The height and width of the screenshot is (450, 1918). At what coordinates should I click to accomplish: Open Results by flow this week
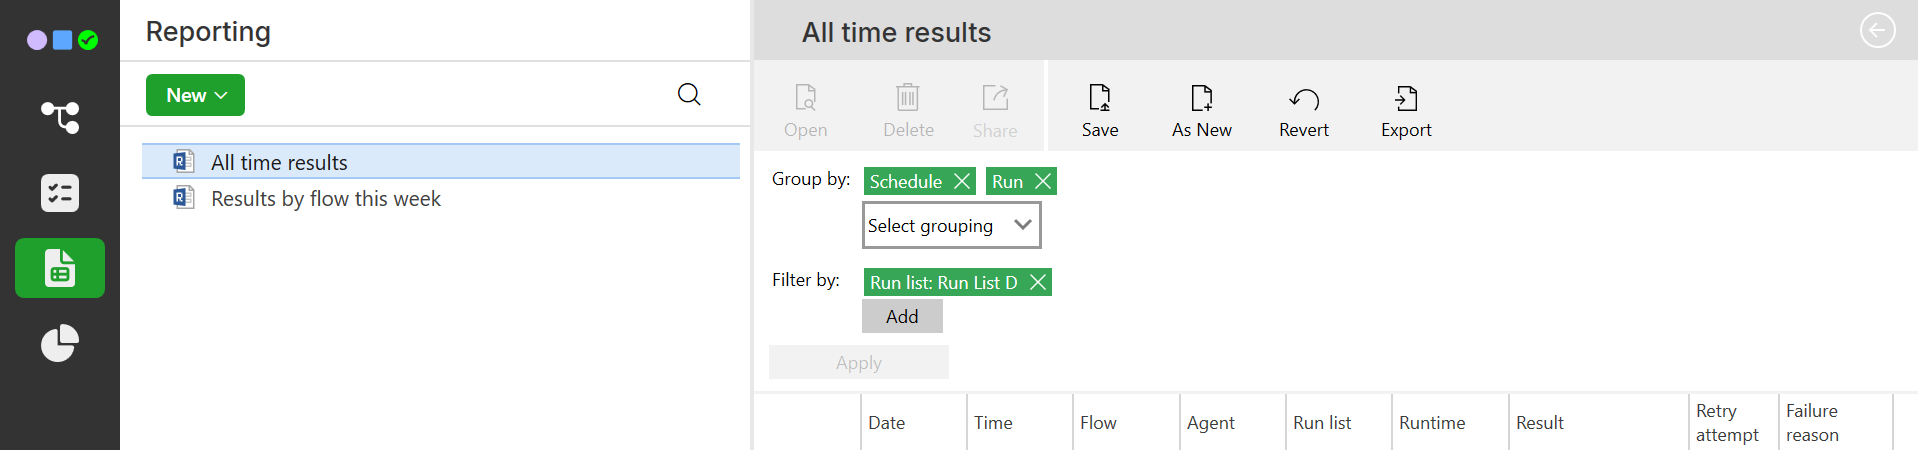325,199
